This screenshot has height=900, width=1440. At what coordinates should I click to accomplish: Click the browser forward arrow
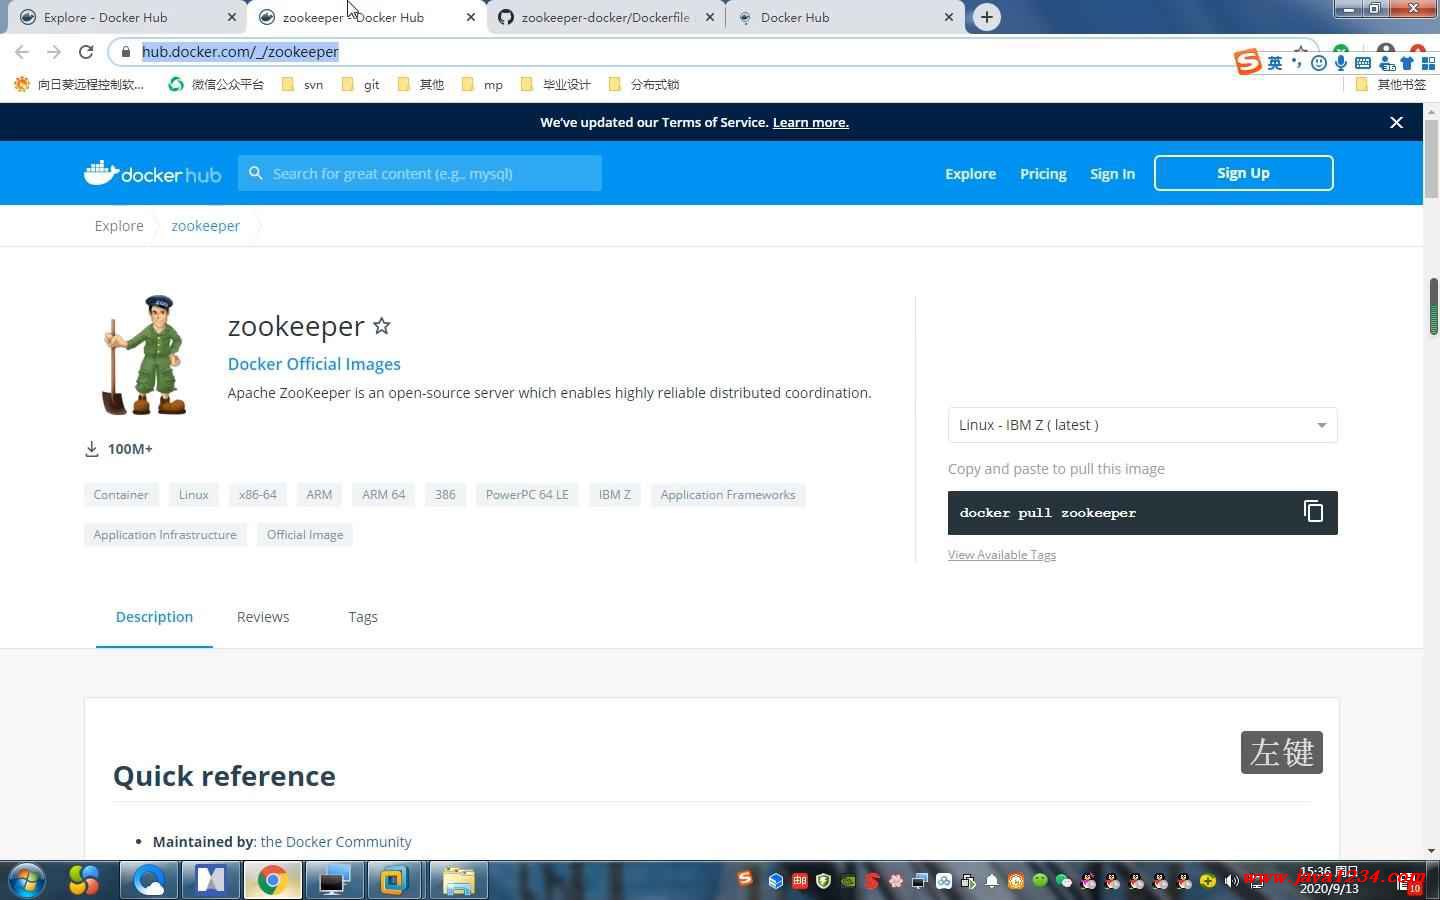54,52
